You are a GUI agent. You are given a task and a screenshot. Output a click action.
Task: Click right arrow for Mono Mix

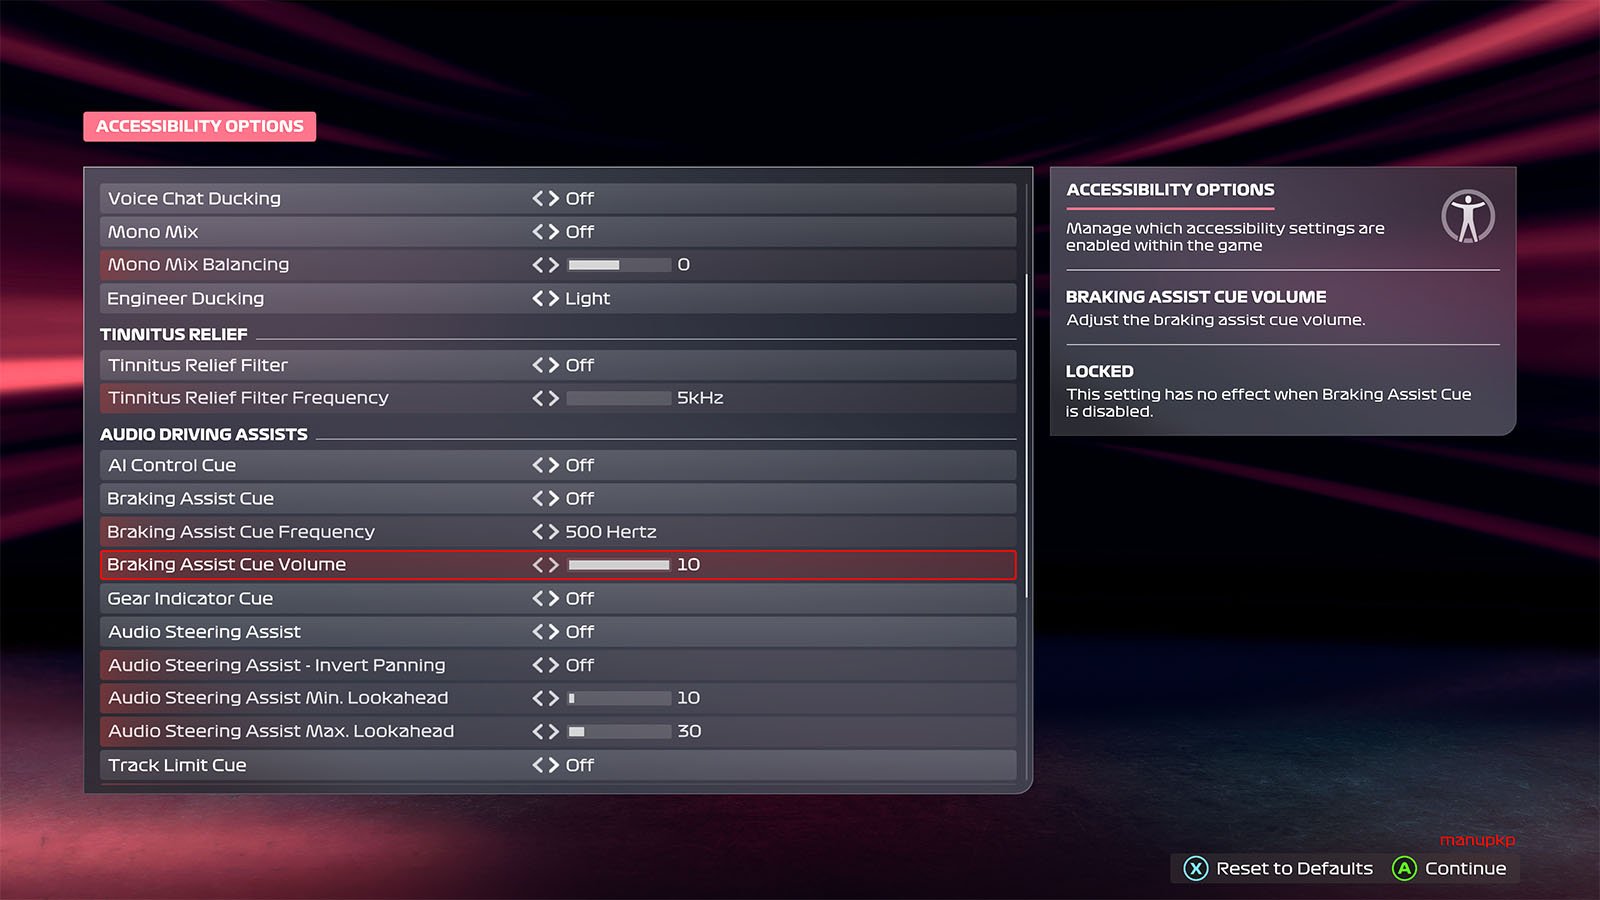[553, 231]
